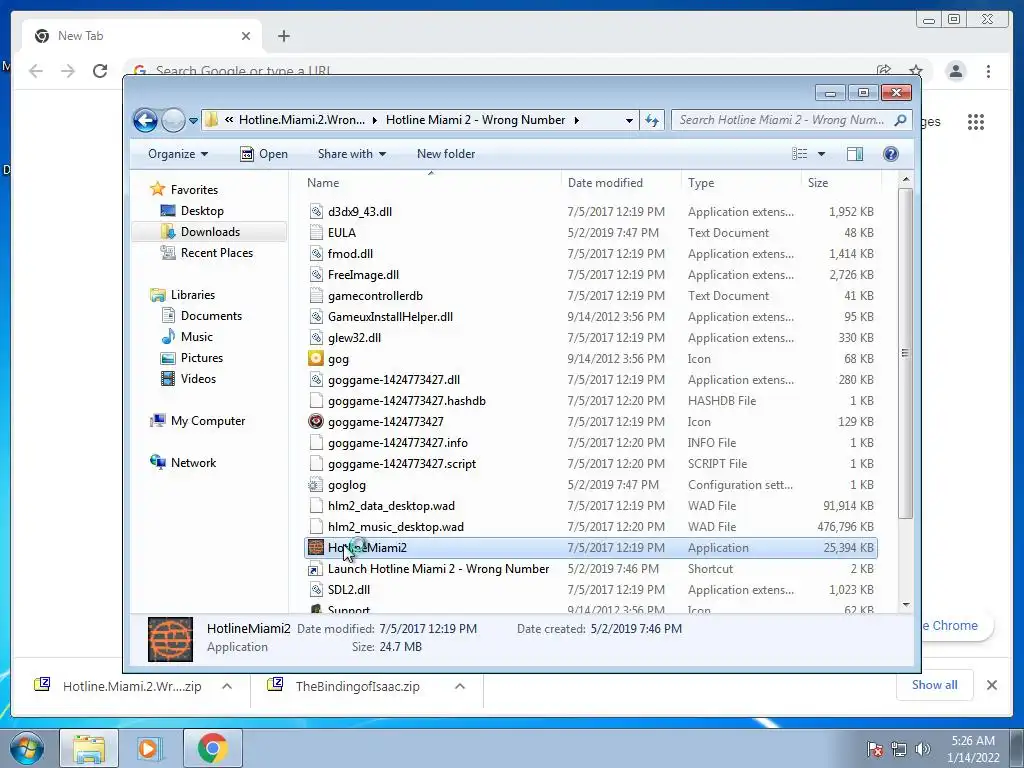
Task: Expand the view options dropdown arrow
Action: [822, 154]
